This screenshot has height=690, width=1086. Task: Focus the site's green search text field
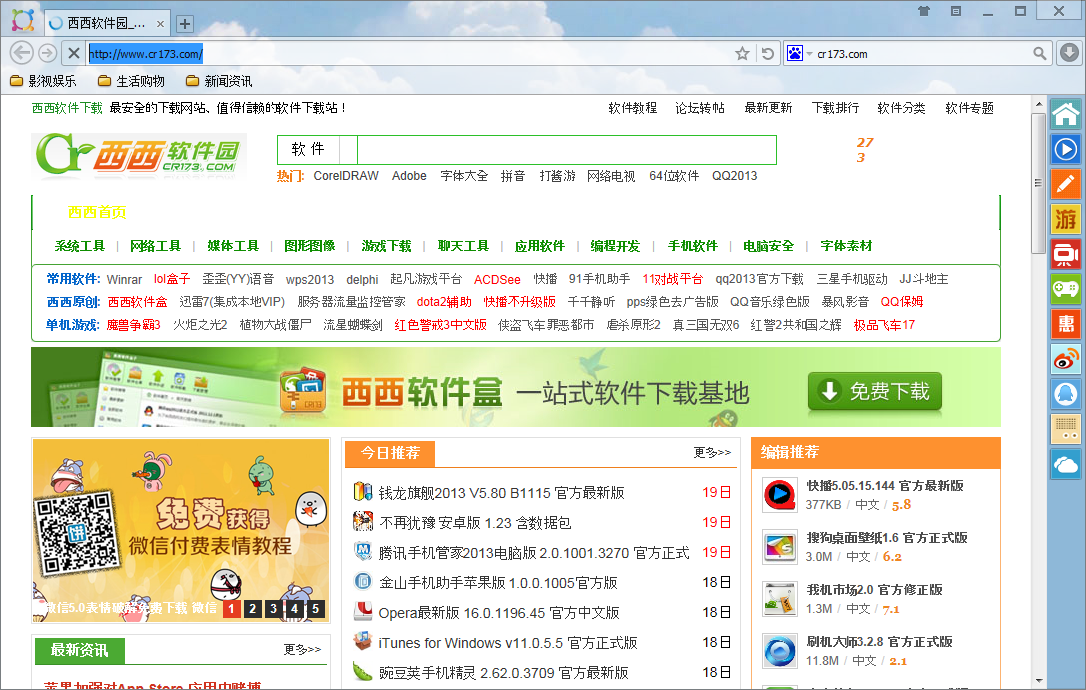coord(567,150)
